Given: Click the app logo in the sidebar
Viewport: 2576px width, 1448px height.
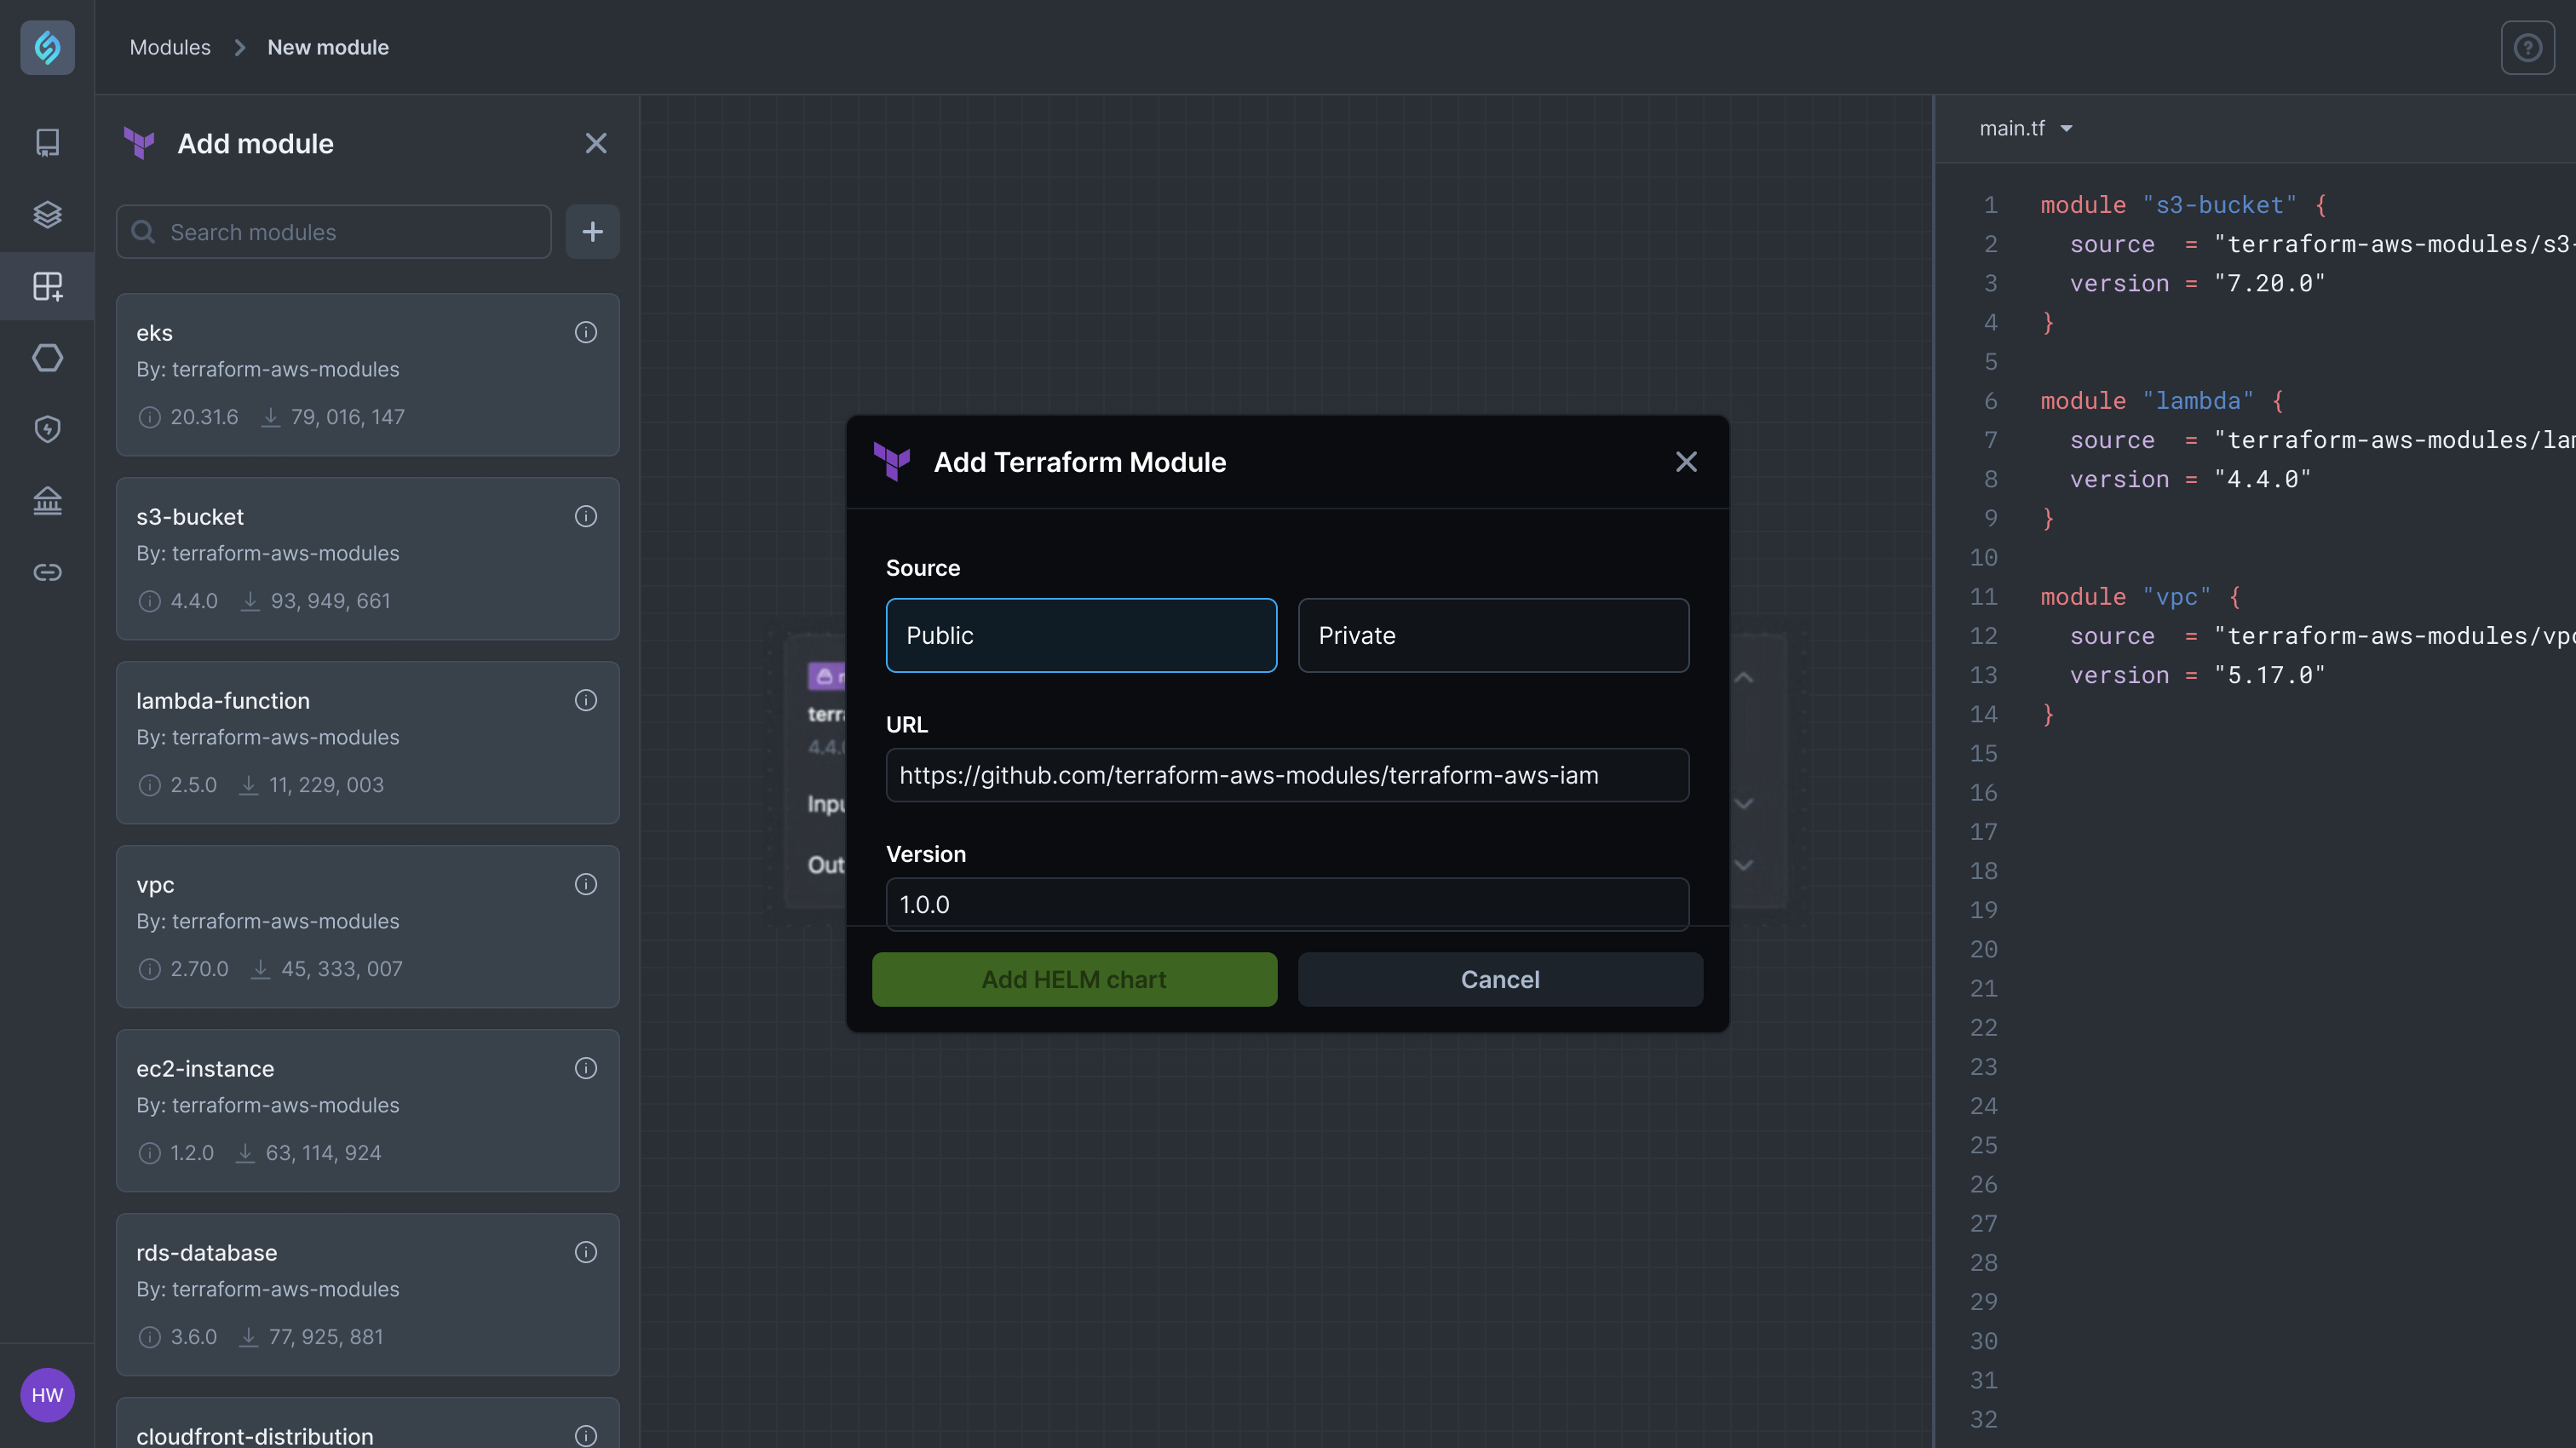Looking at the screenshot, I should point(47,47).
